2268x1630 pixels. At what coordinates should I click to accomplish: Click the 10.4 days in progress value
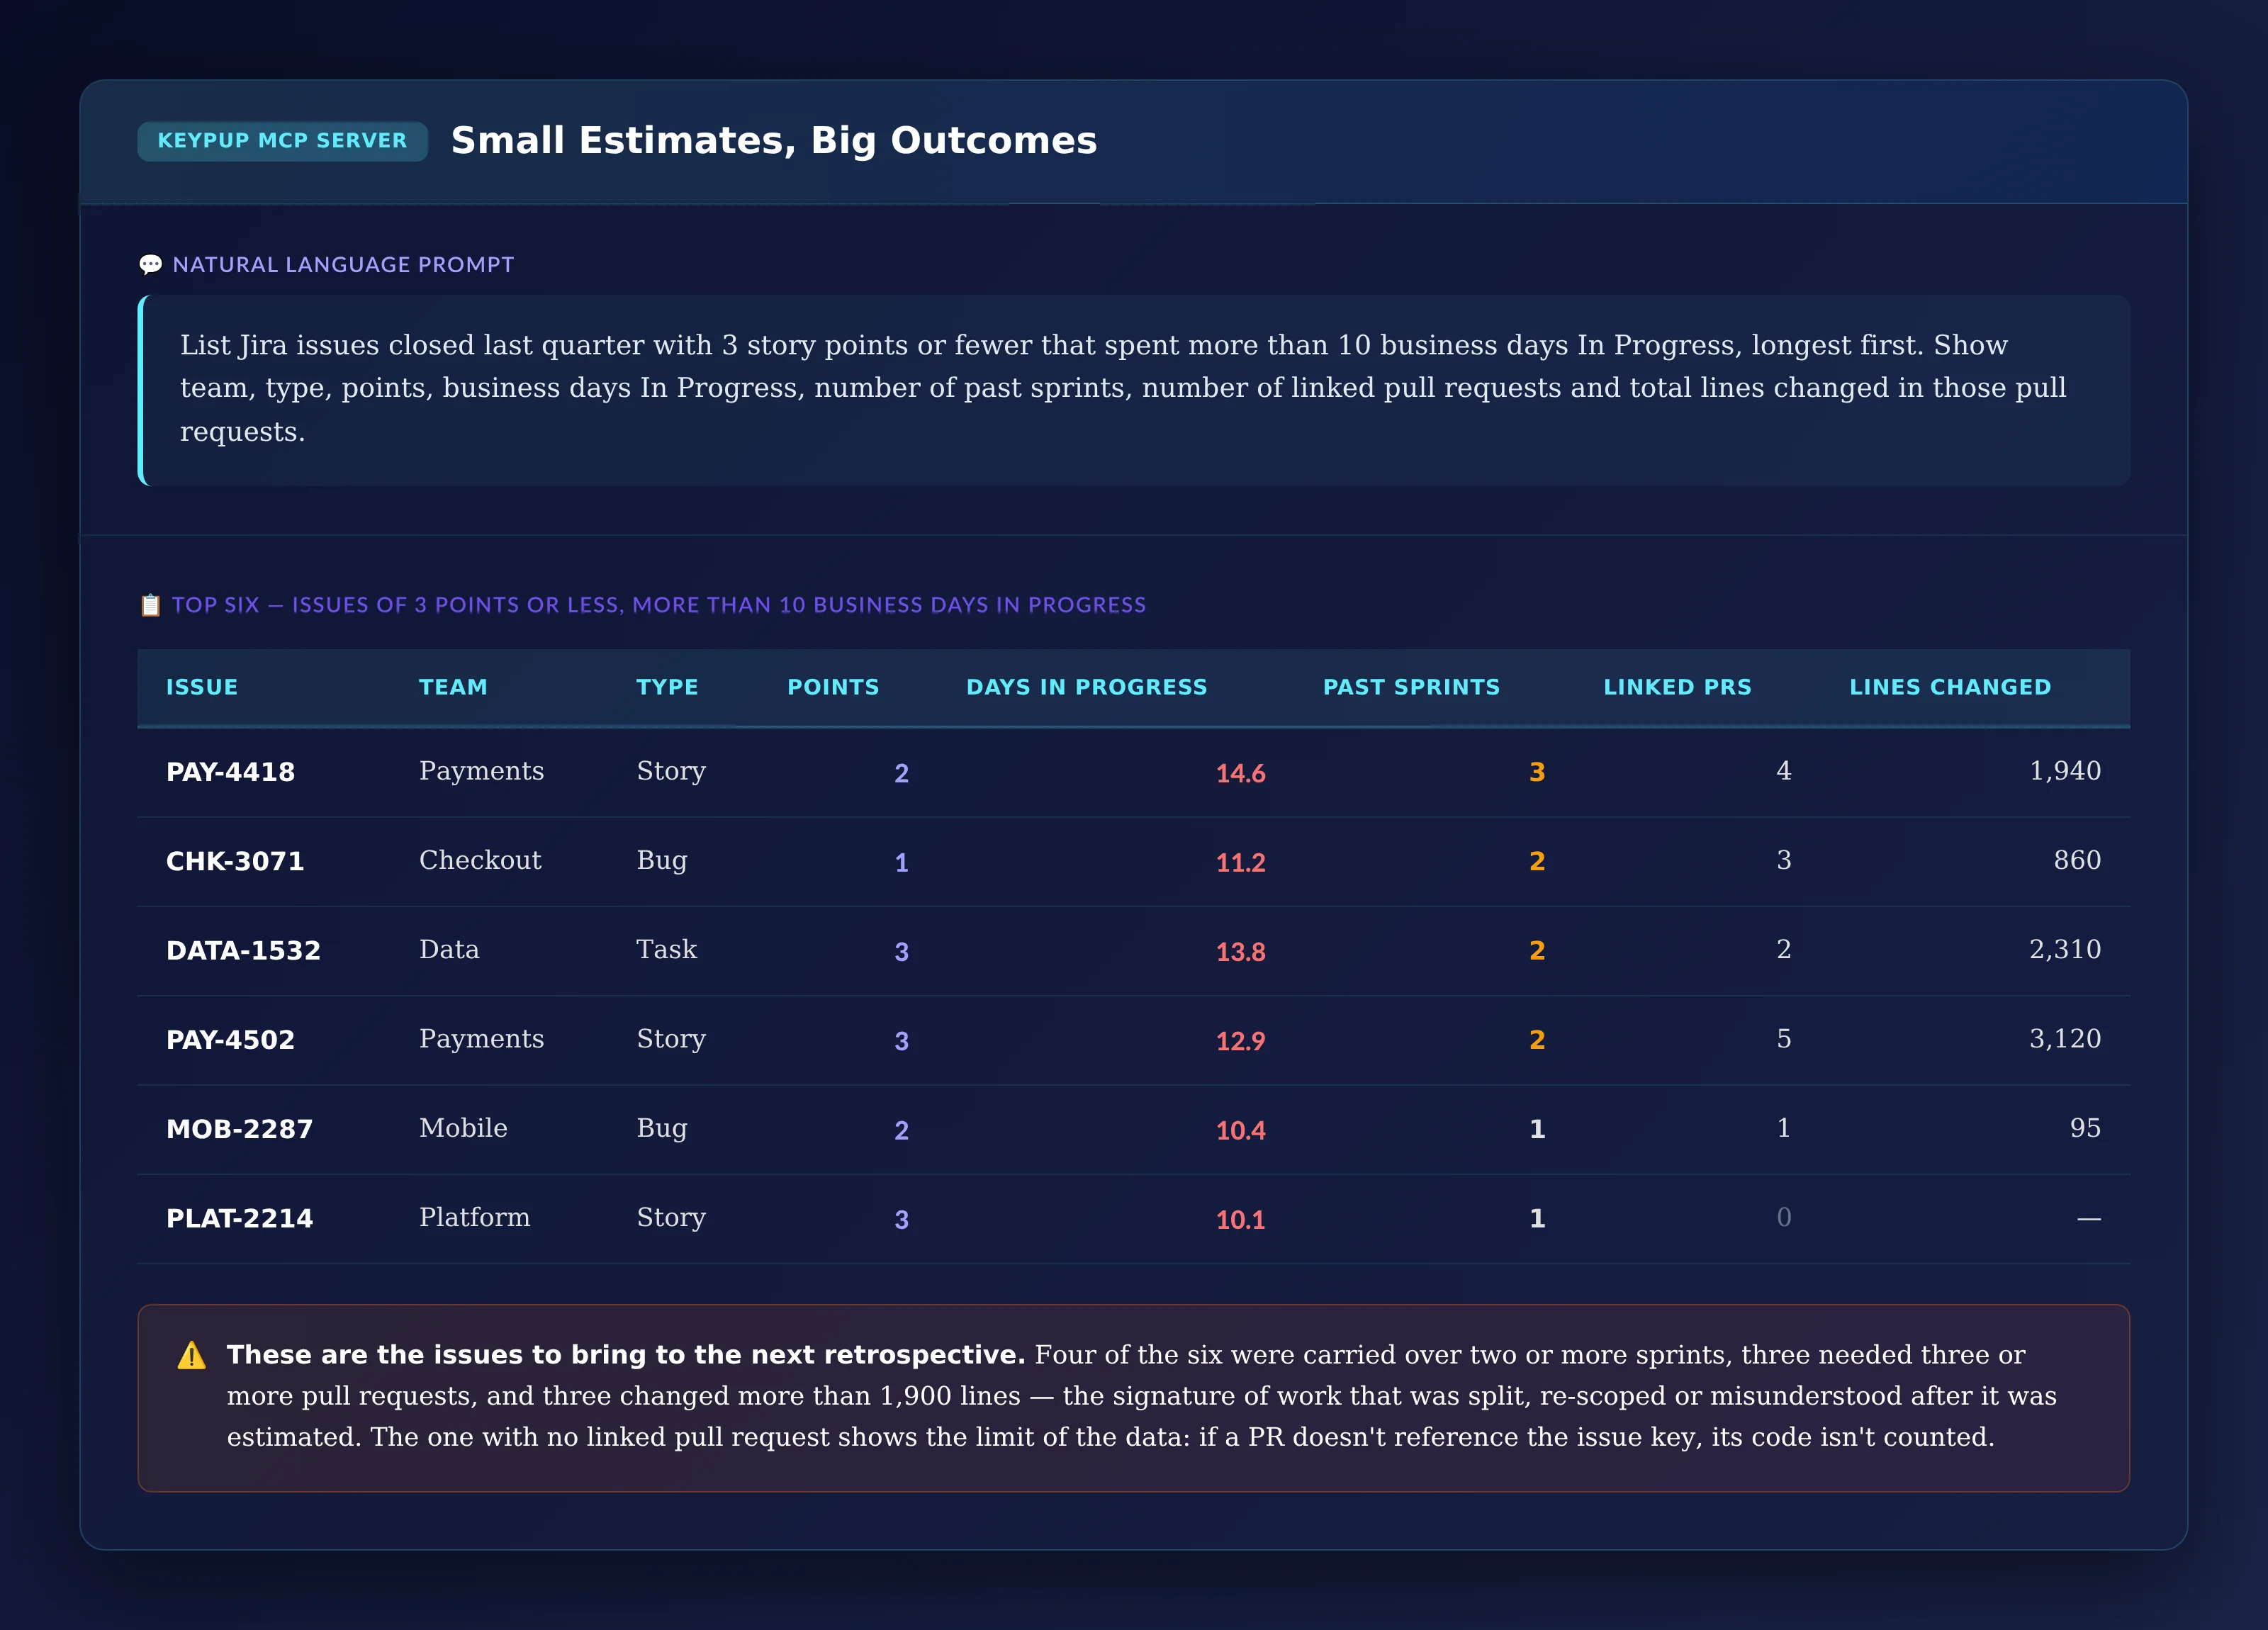point(1240,1130)
